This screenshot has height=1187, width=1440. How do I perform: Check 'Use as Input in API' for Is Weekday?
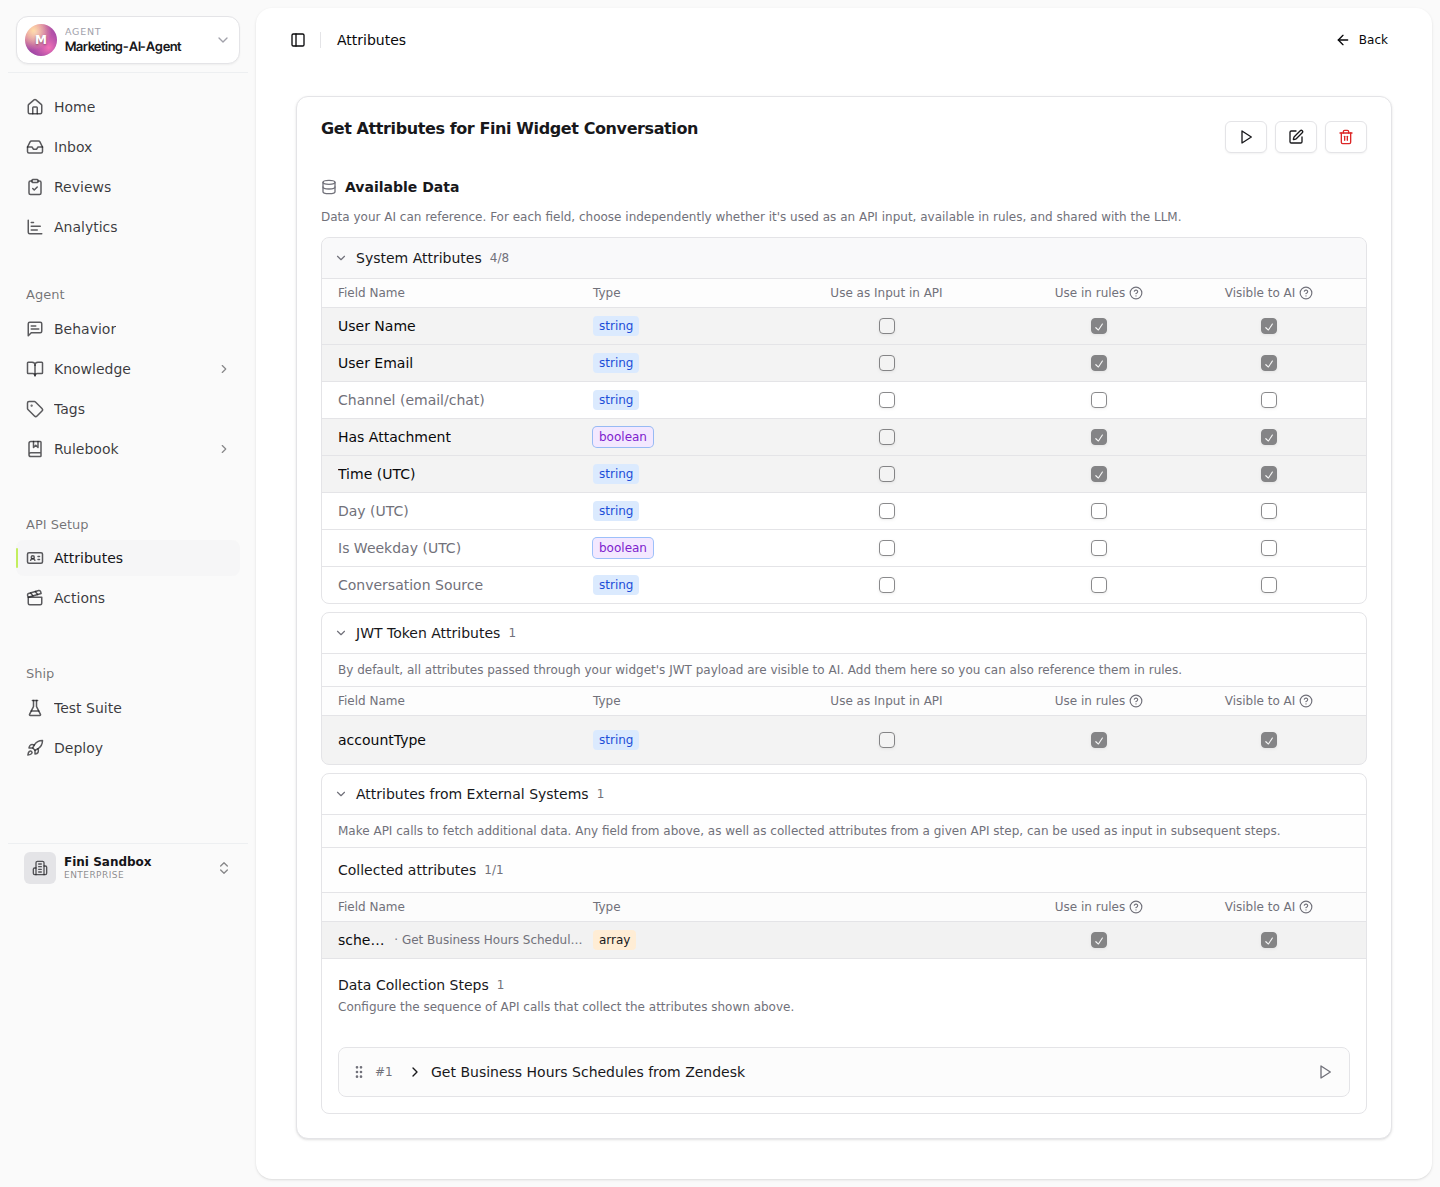click(x=887, y=548)
